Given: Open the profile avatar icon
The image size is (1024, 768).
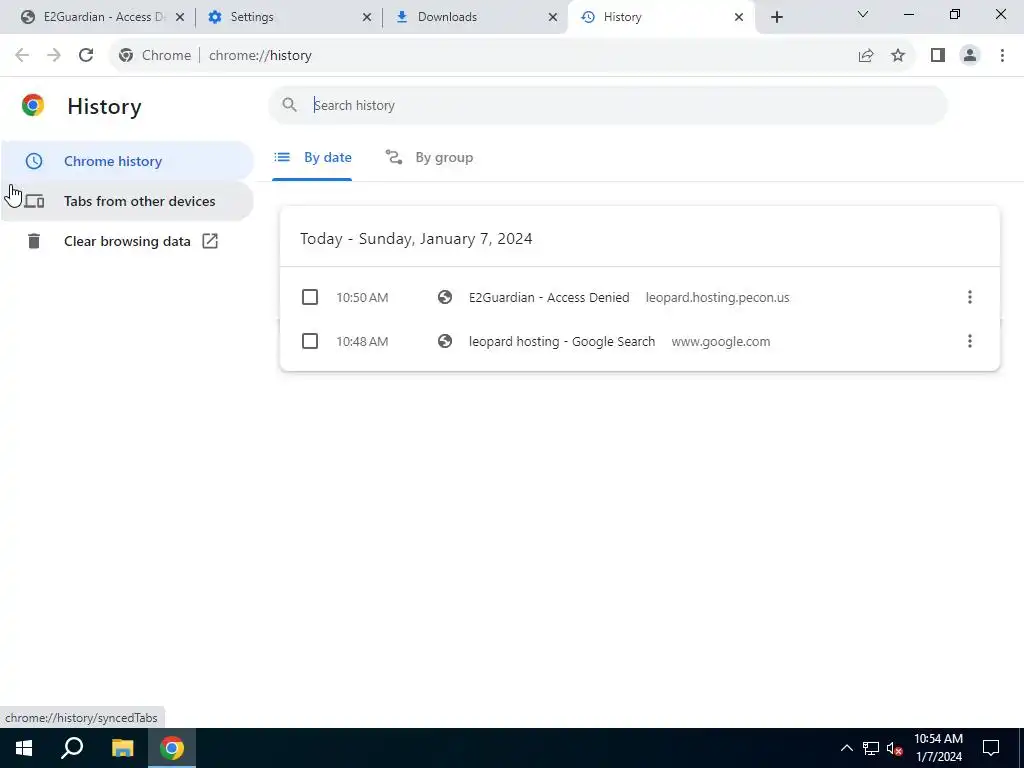Looking at the screenshot, I should (x=970, y=56).
